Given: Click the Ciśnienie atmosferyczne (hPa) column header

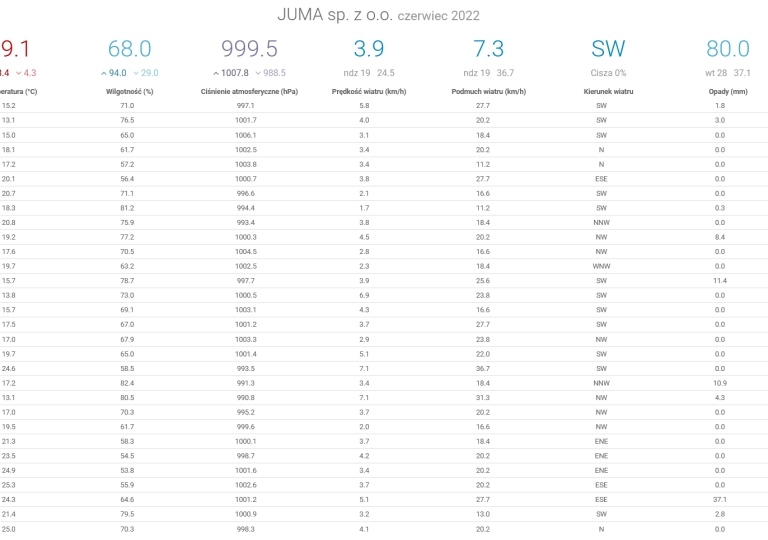Looking at the screenshot, I should (x=247, y=91).
